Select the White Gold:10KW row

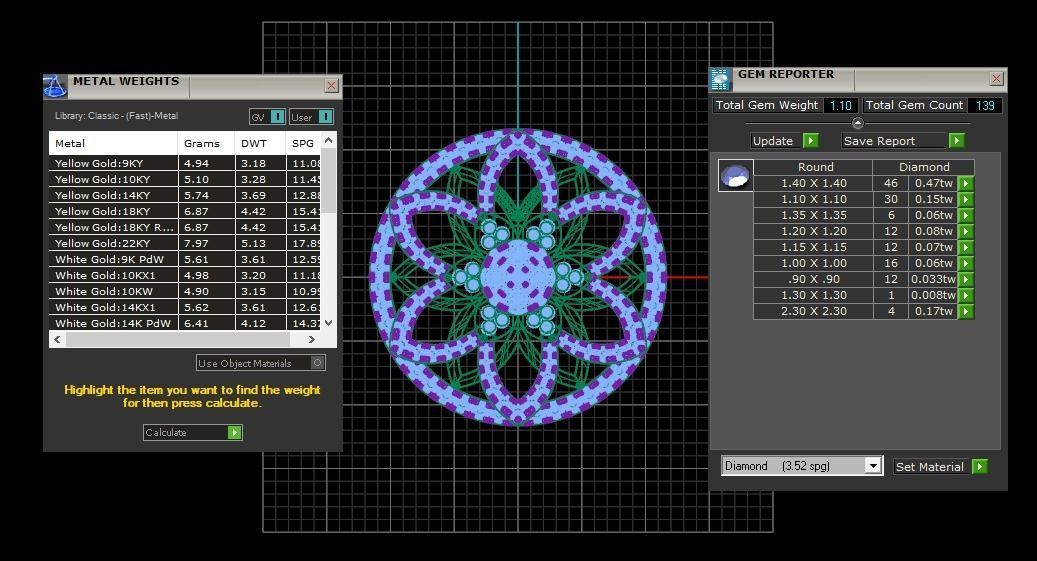(185, 291)
